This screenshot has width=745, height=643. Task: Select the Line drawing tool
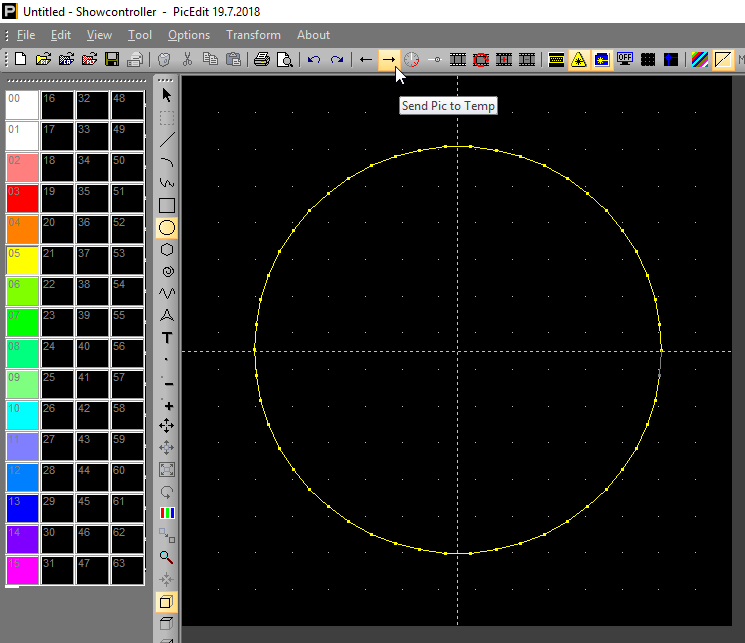point(167,140)
